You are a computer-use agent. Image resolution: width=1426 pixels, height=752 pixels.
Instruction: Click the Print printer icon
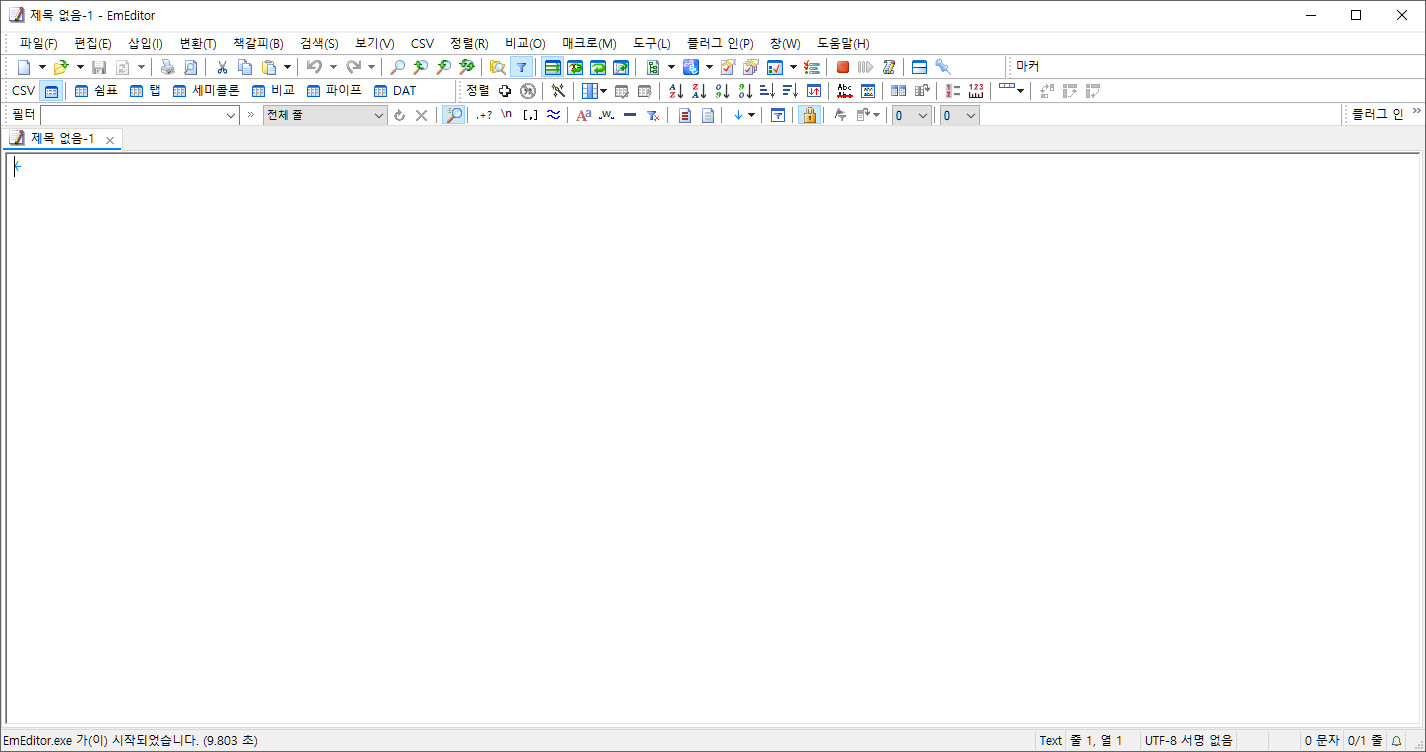pyautogui.click(x=167, y=67)
